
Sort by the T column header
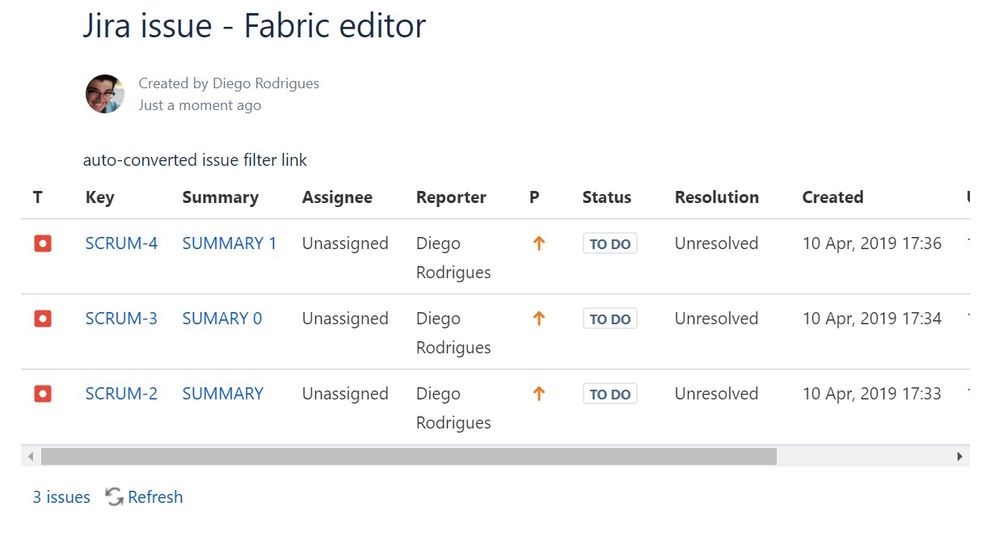pos(38,197)
